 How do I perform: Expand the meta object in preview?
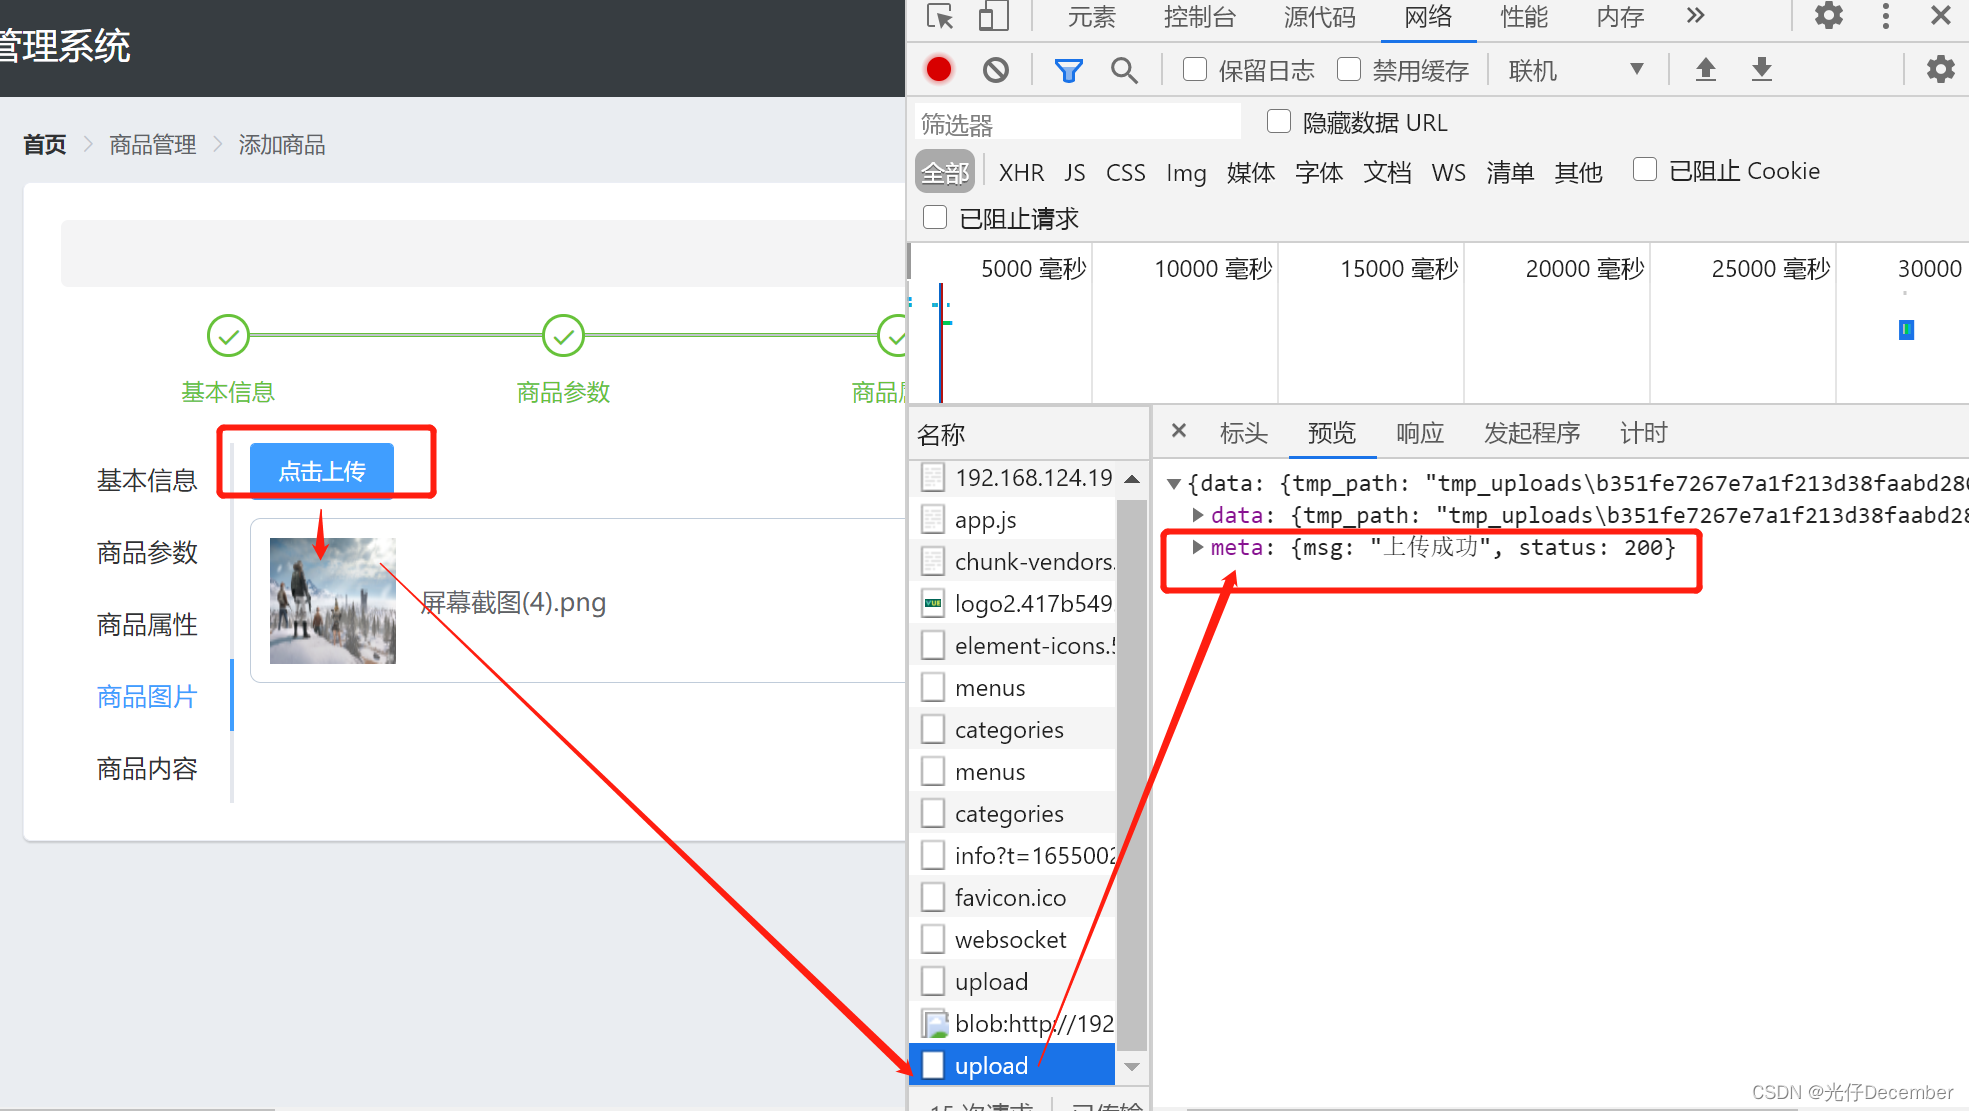click(1197, 547)
